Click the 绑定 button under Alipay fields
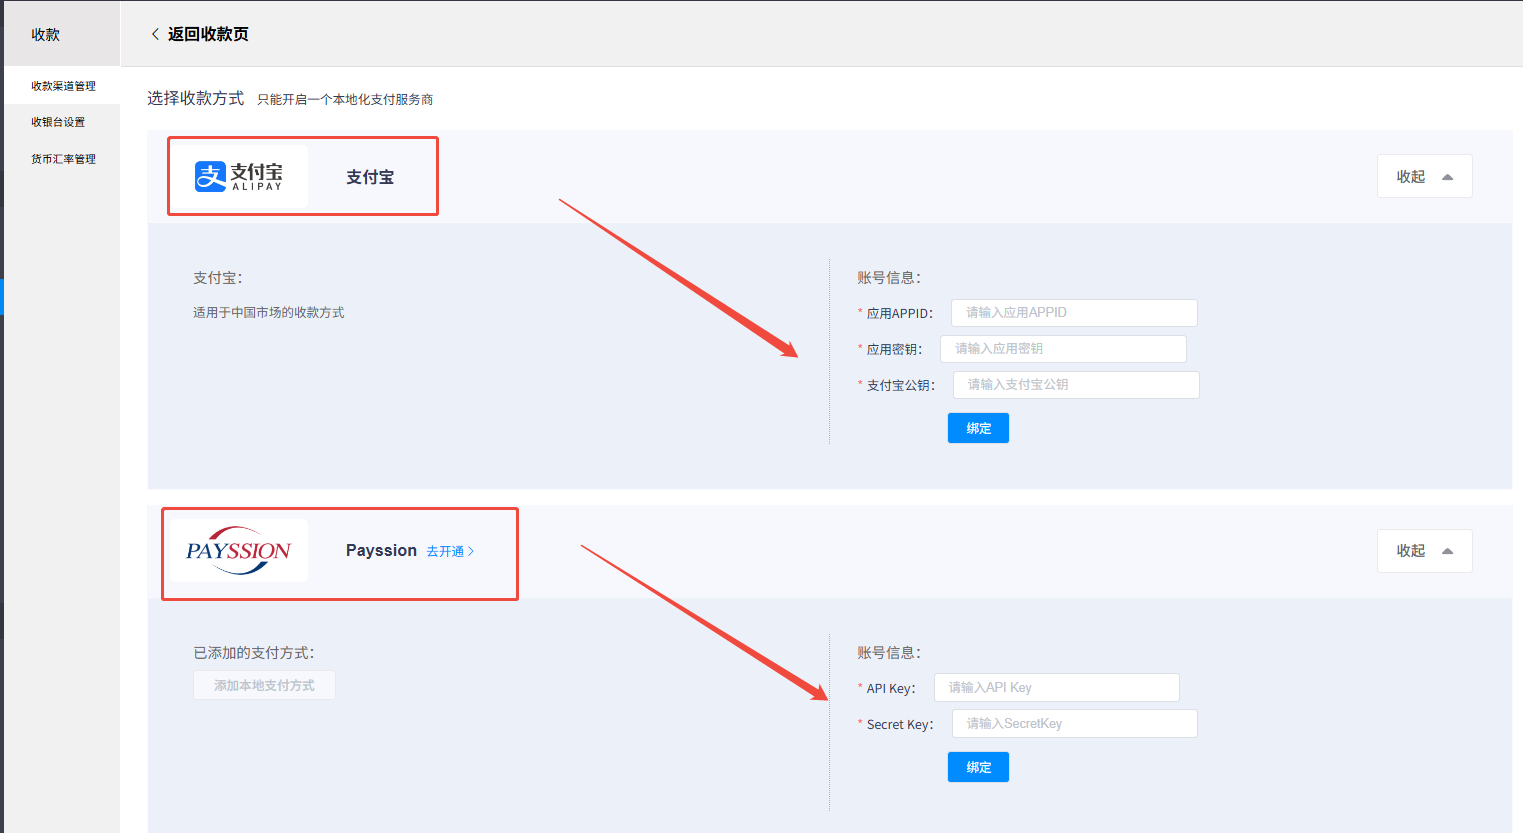 click(x=978, y=428)
